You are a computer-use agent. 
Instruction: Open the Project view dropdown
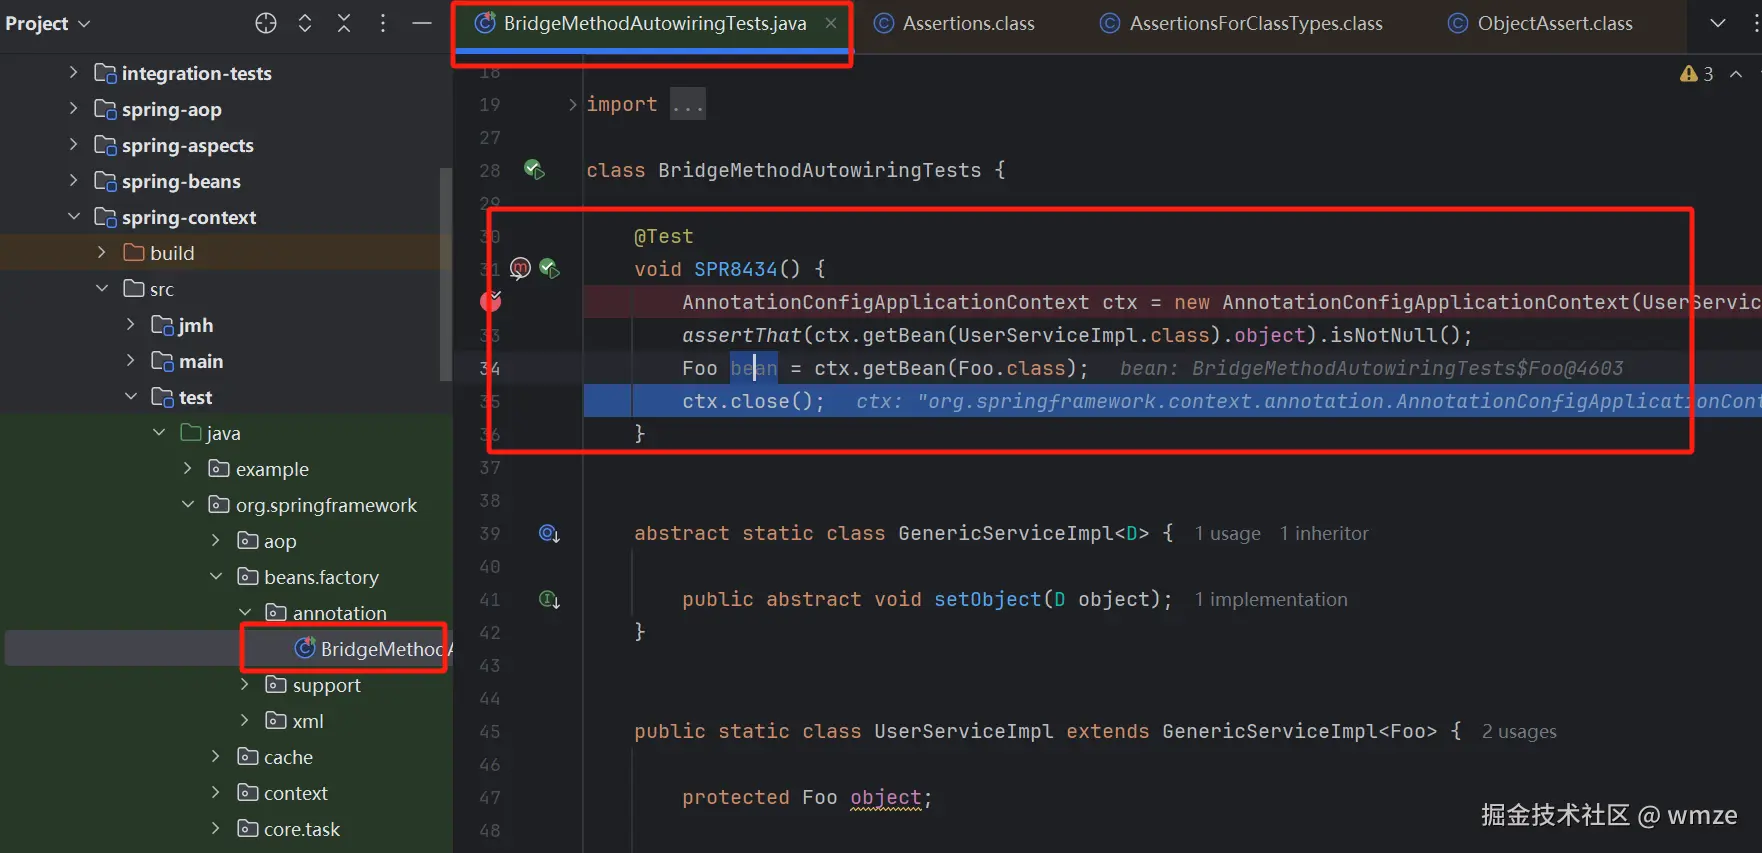click(47, 23)
